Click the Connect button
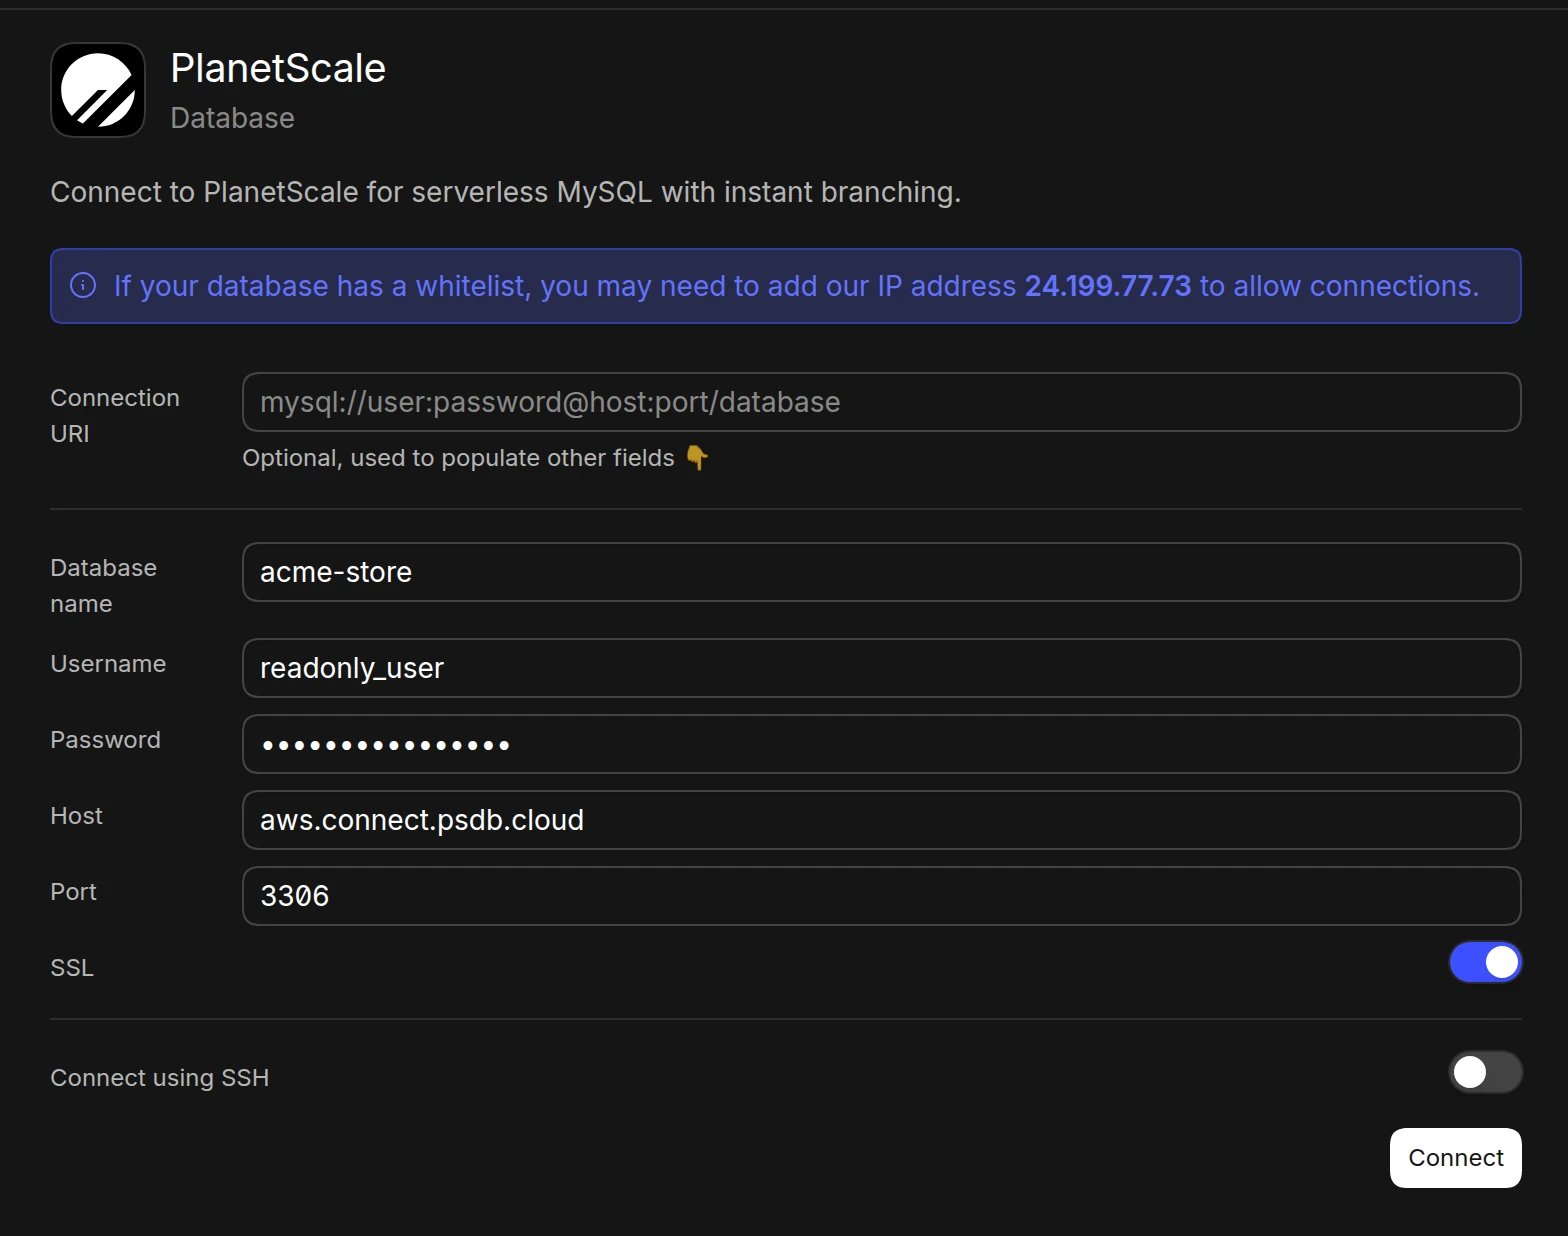Viewport: 1568px width, 1236px height. coord(1455,1158)
